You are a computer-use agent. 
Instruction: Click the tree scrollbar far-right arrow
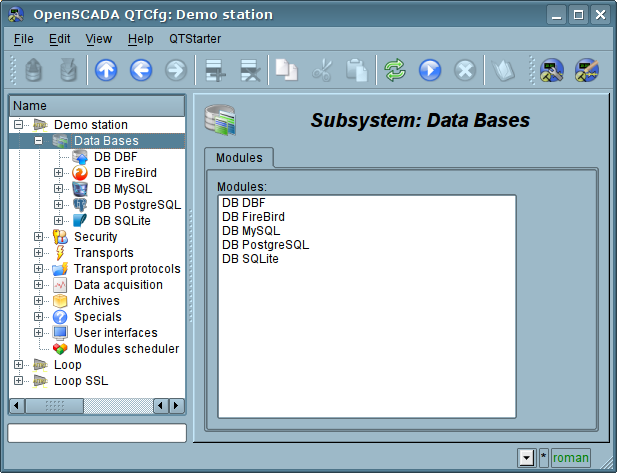(176, 406)
